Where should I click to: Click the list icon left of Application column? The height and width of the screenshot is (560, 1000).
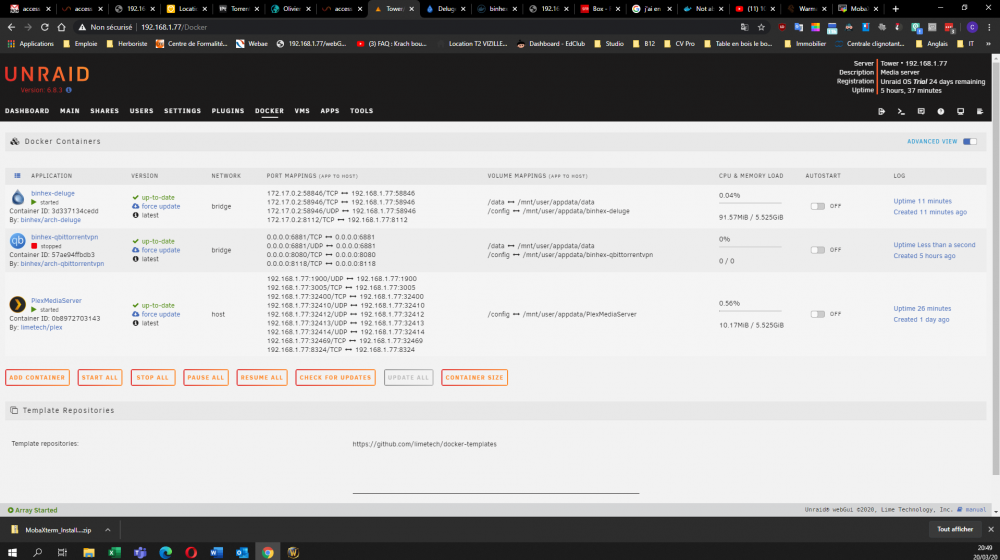(x=17, y=175)
